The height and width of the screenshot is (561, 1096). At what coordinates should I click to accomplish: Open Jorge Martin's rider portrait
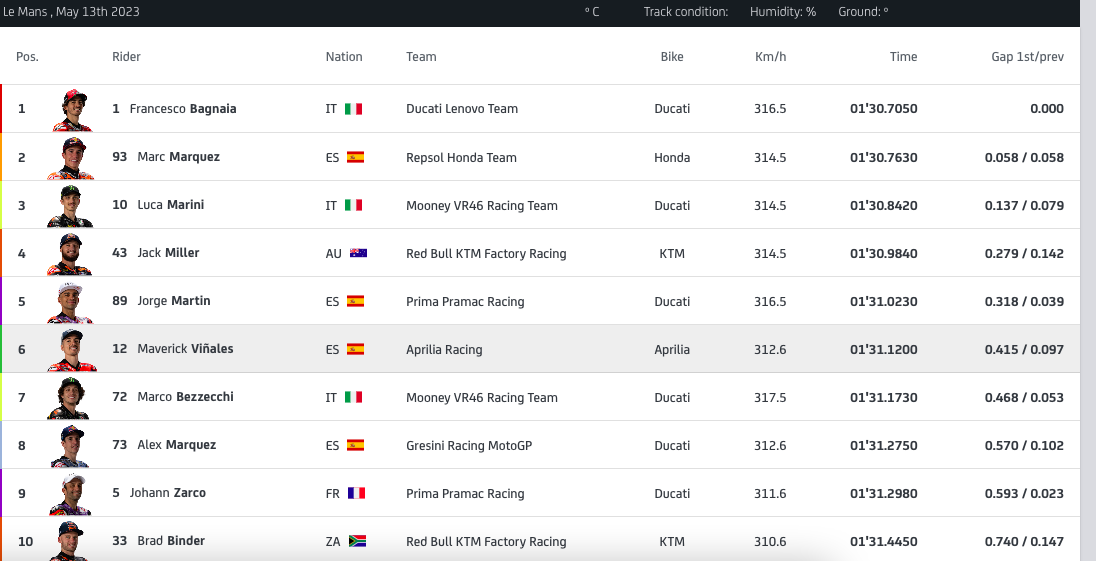(71, 302)
